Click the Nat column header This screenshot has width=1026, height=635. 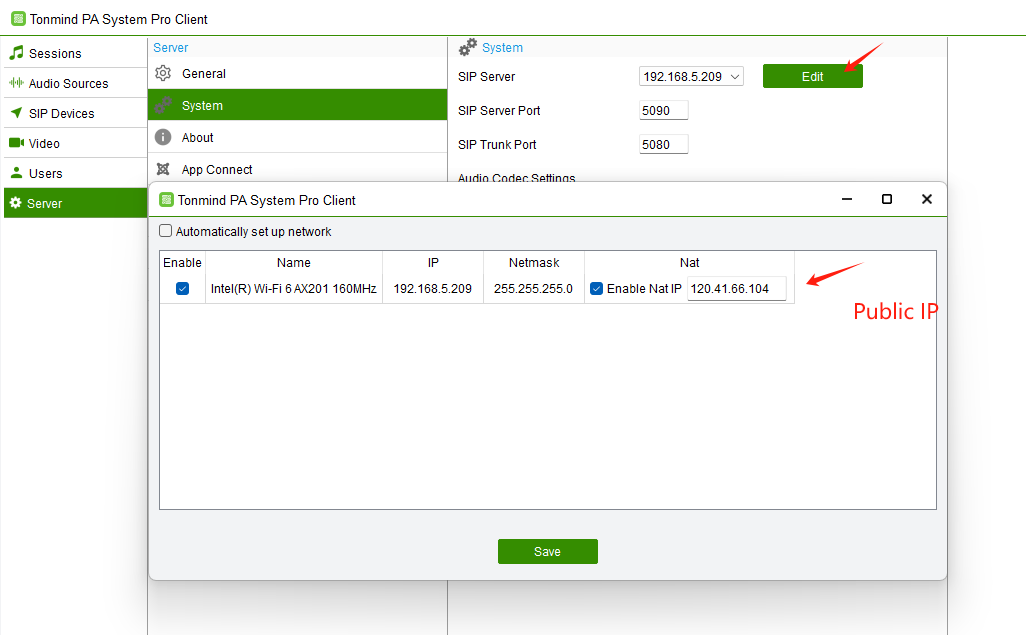coord(690,263)
